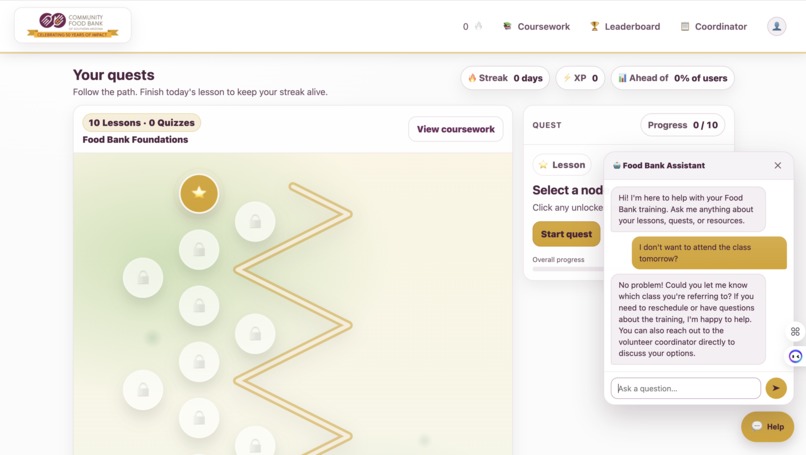Click the round face assistant icon at right edge
Screen dimensions: 806x455
point(795,356)
